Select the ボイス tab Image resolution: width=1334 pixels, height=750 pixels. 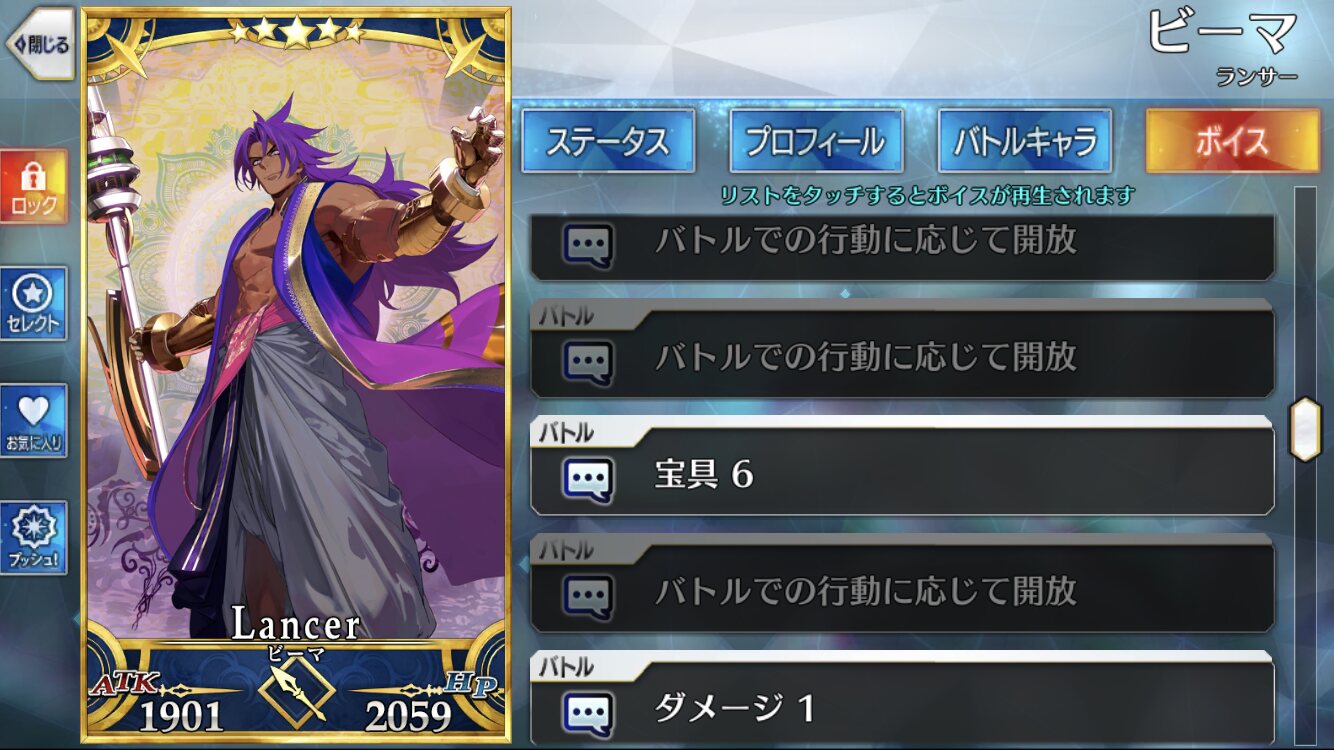point(1232,141)
